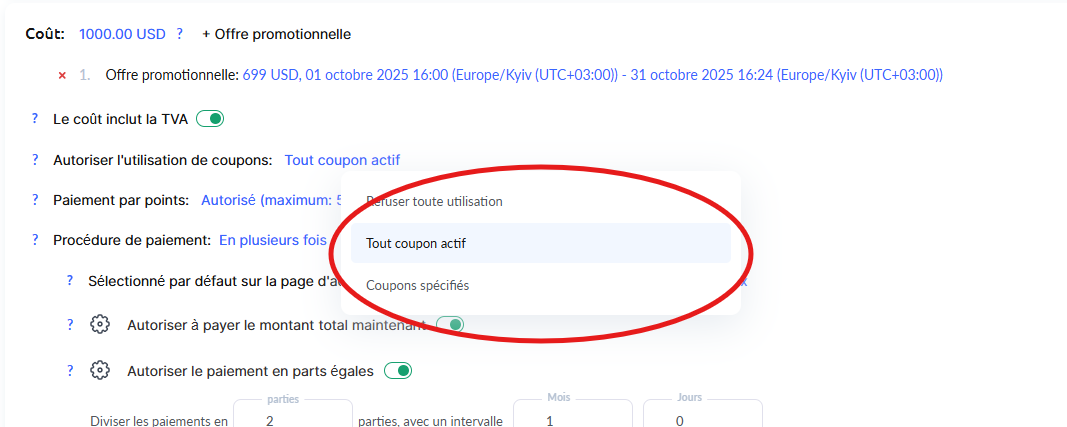The width and height of the screenshot is (1067, 427).
Task: Edit the 1000.00 USD cost value
Action: point(122,34)
